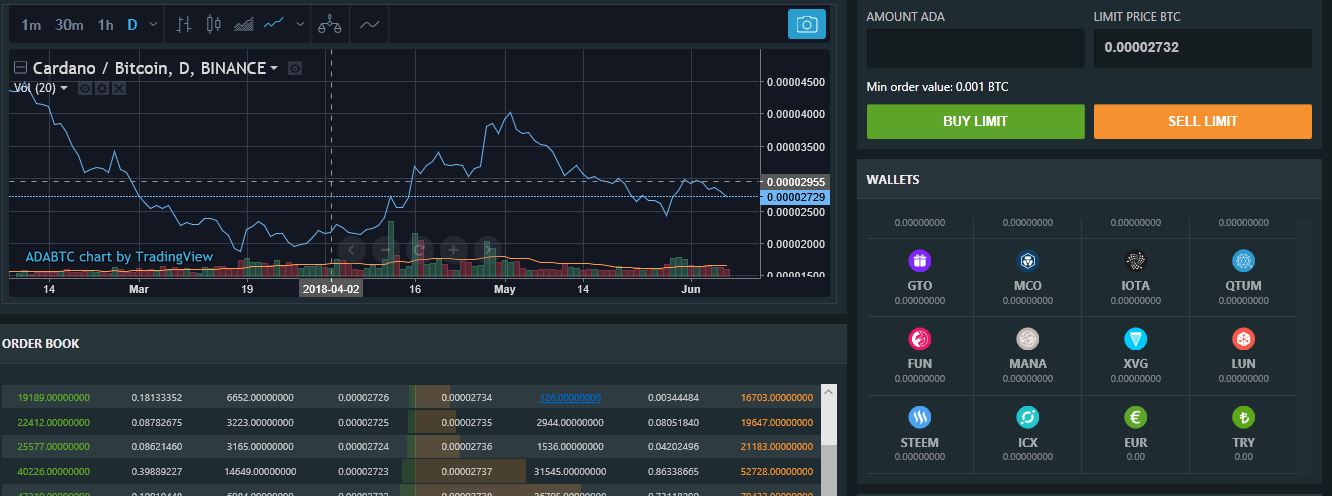Click bid price 0.00002723 in order book

click(363, 470)
